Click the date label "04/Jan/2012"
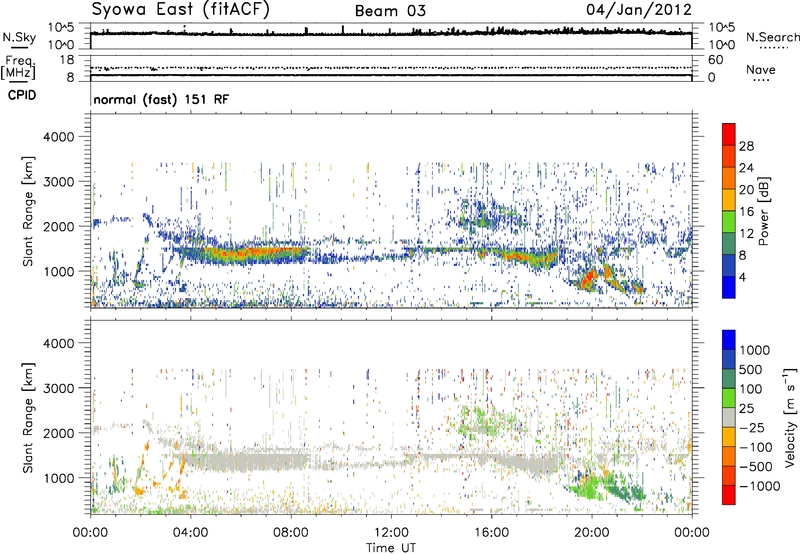This screenshot has height=554, width=800. pyautogui.click(x=639, y=10)
